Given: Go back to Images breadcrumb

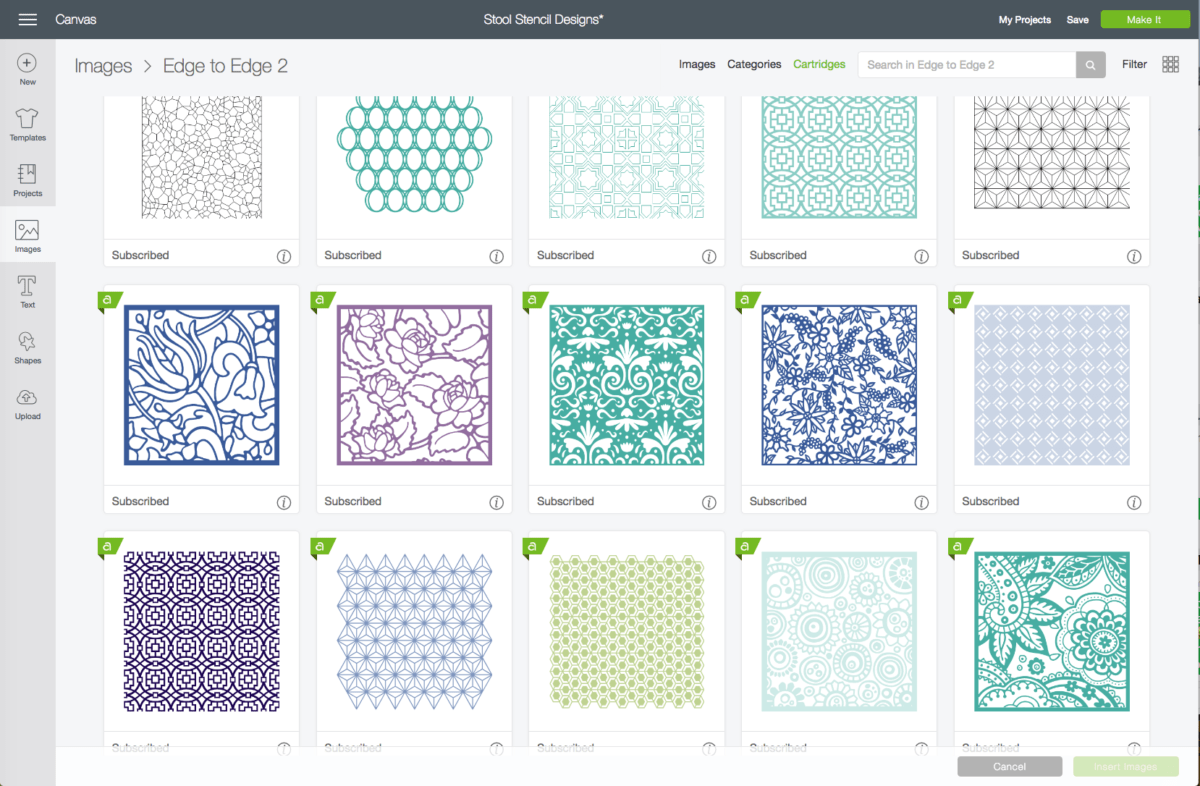Looking at the screenshot, I should click(x=103, y=66).
